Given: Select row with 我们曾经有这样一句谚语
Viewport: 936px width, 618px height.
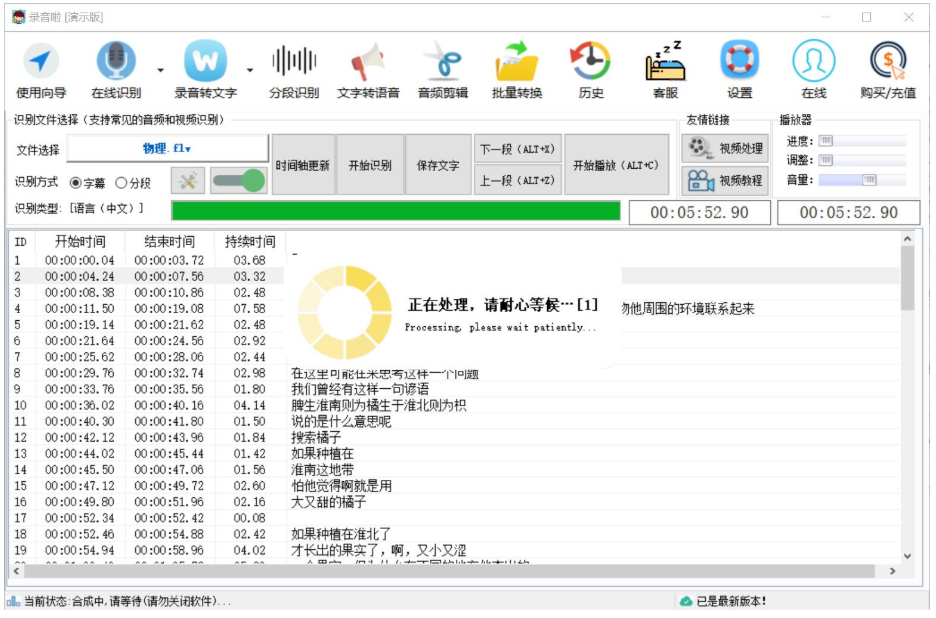Looking at the screenshot, I should [x=455, y=390].
